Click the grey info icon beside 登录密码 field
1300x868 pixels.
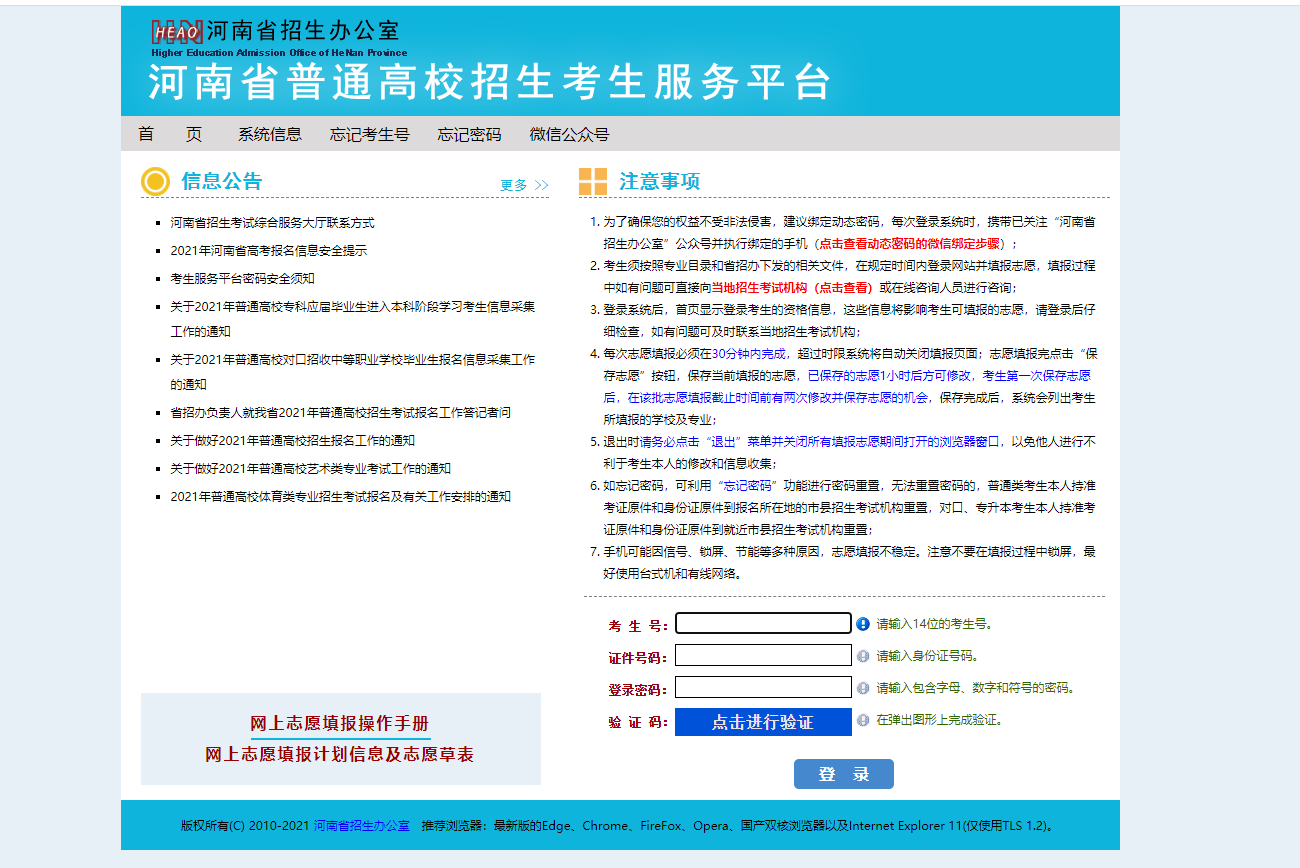863,688
